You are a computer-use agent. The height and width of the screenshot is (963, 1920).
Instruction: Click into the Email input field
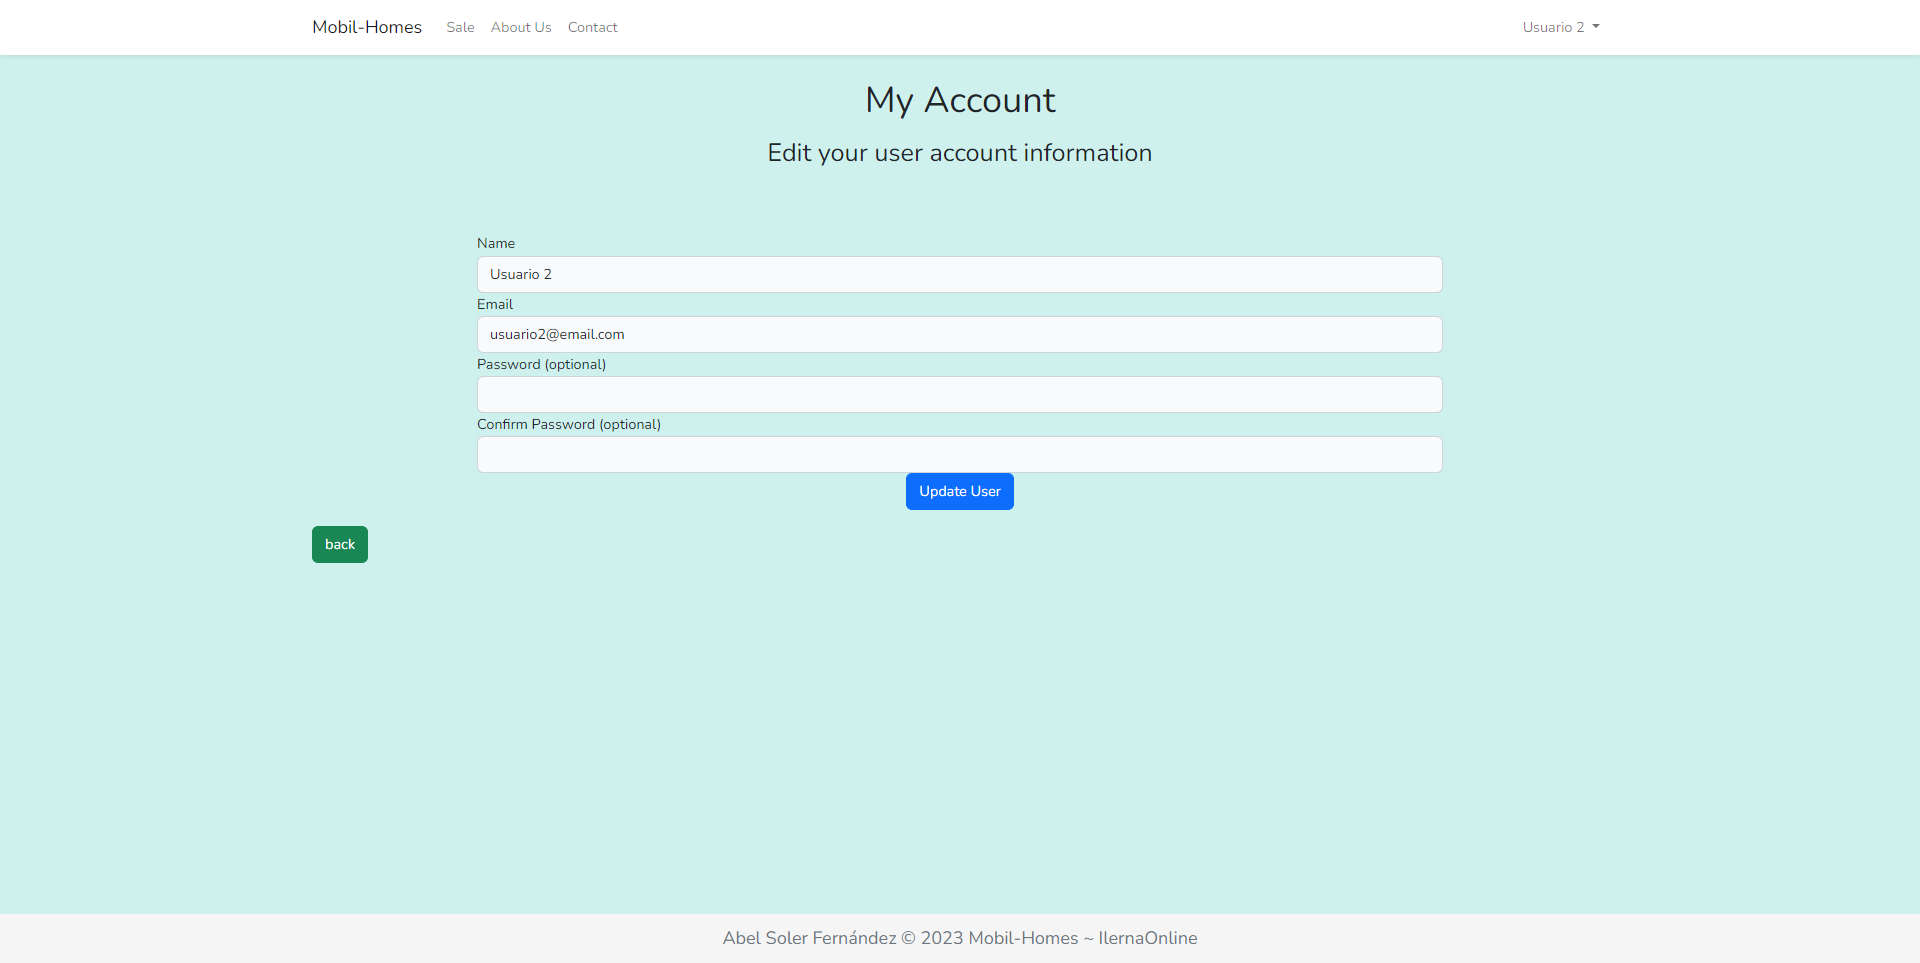[x=959, y=334]
